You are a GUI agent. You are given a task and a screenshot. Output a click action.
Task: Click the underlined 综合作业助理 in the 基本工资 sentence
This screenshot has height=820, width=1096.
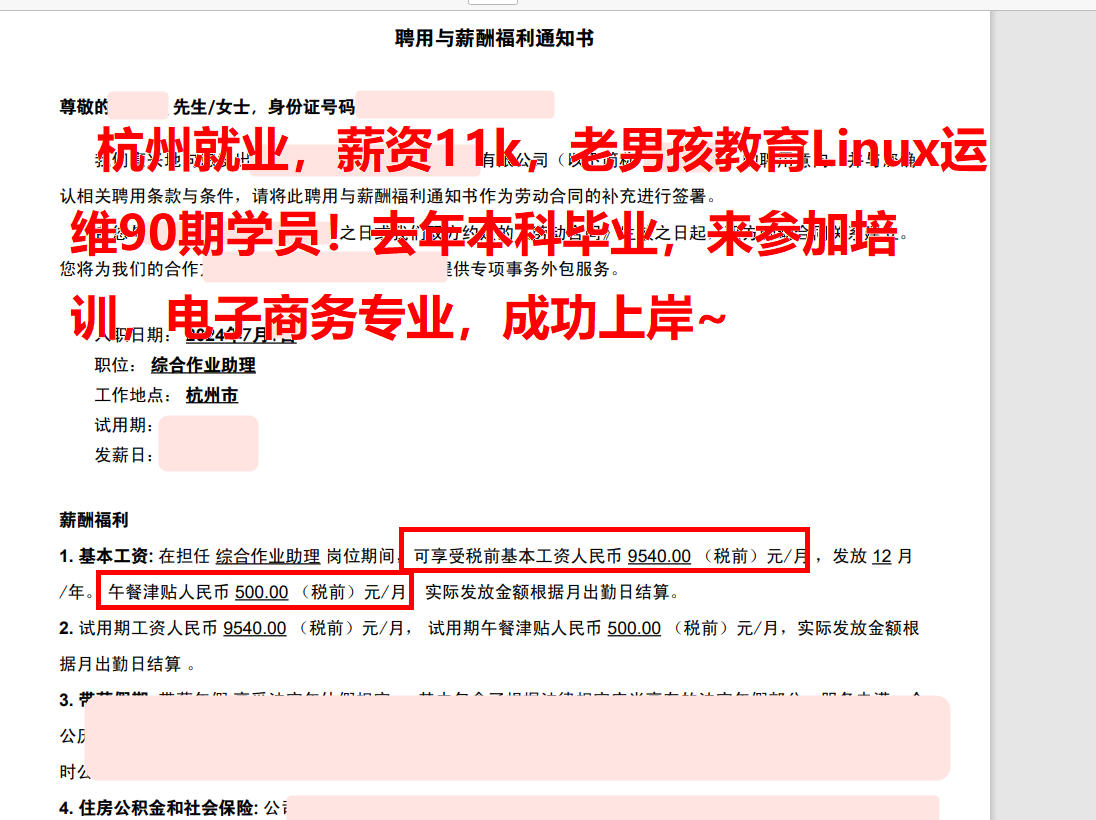[268, 556]
